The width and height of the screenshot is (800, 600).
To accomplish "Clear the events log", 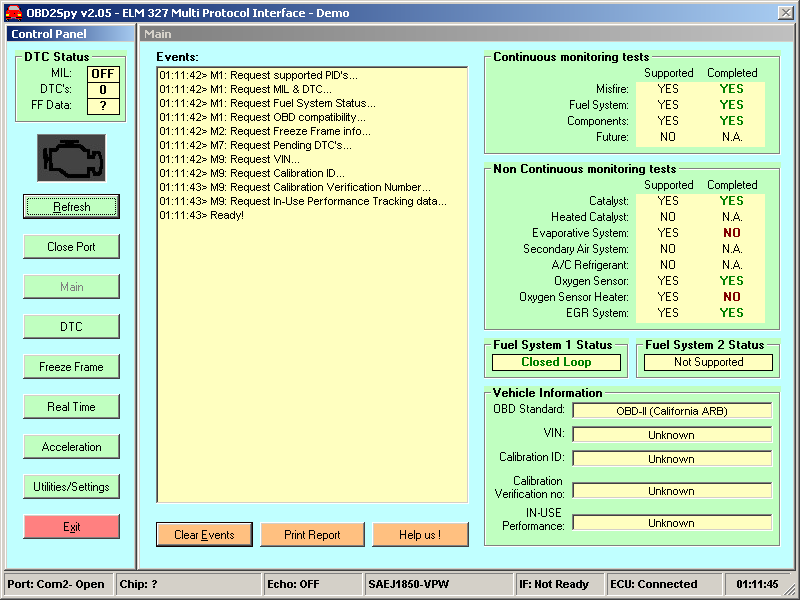I will [204, 535].
